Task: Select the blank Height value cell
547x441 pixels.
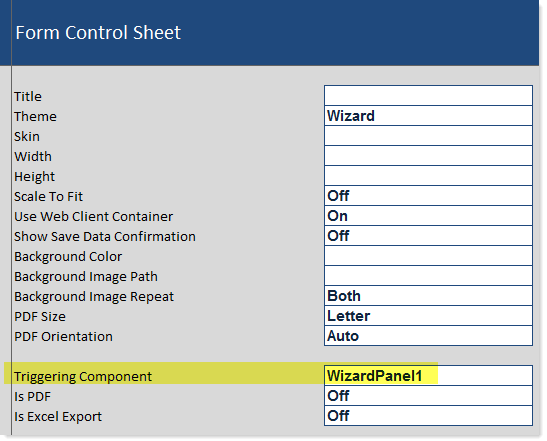Action: [x=428, y=175]
